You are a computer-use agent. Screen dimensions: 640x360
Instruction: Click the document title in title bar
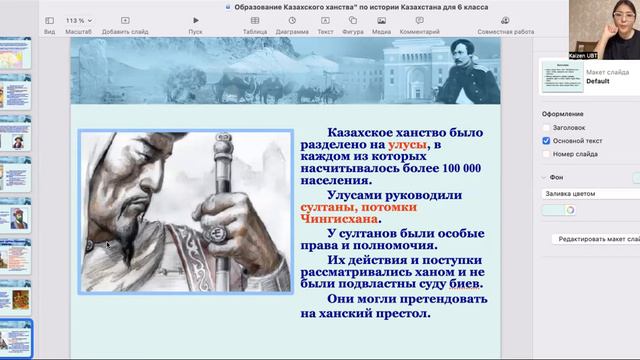click(361, 7)
